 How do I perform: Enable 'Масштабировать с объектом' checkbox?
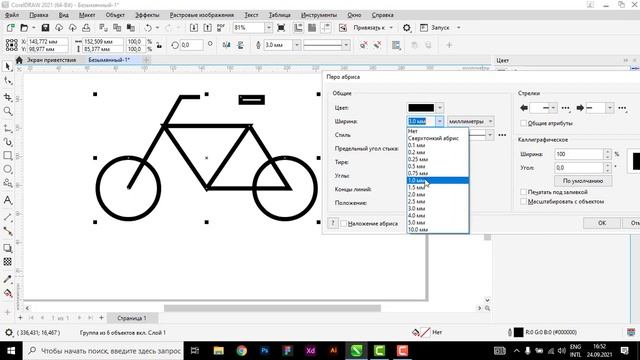[523, 202]
